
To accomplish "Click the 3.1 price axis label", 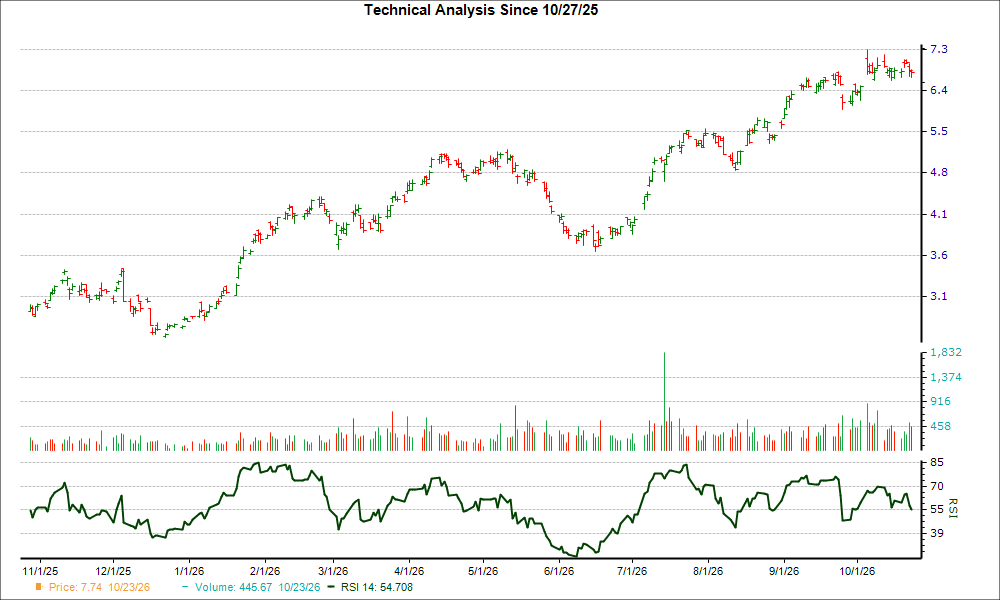I will pos(939,296).
